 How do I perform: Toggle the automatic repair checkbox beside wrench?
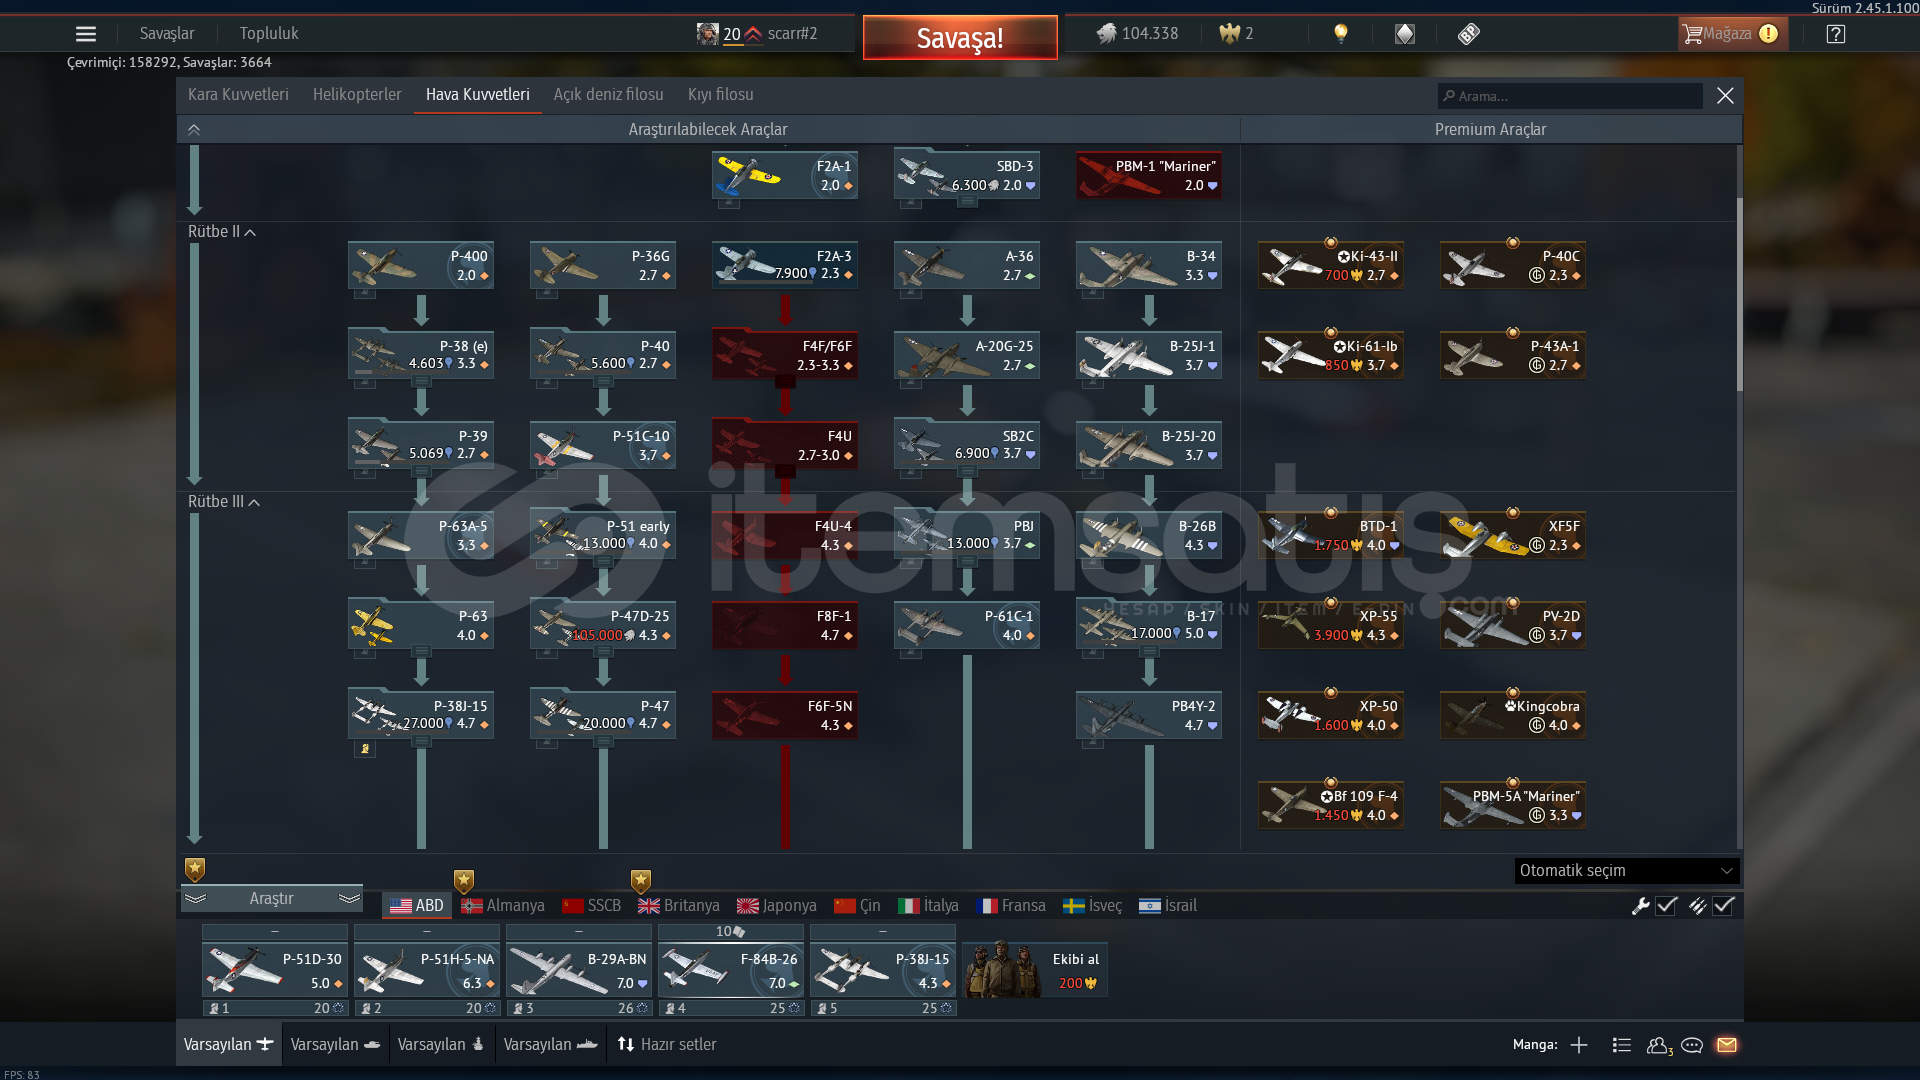point(1666,906)
